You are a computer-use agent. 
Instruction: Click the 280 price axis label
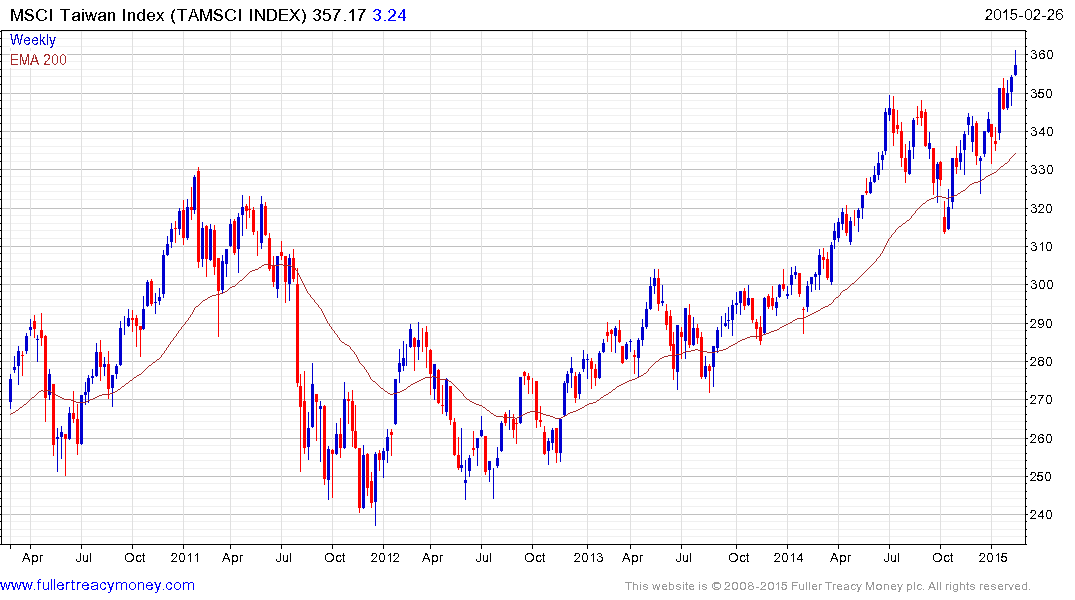(1042, 361)
